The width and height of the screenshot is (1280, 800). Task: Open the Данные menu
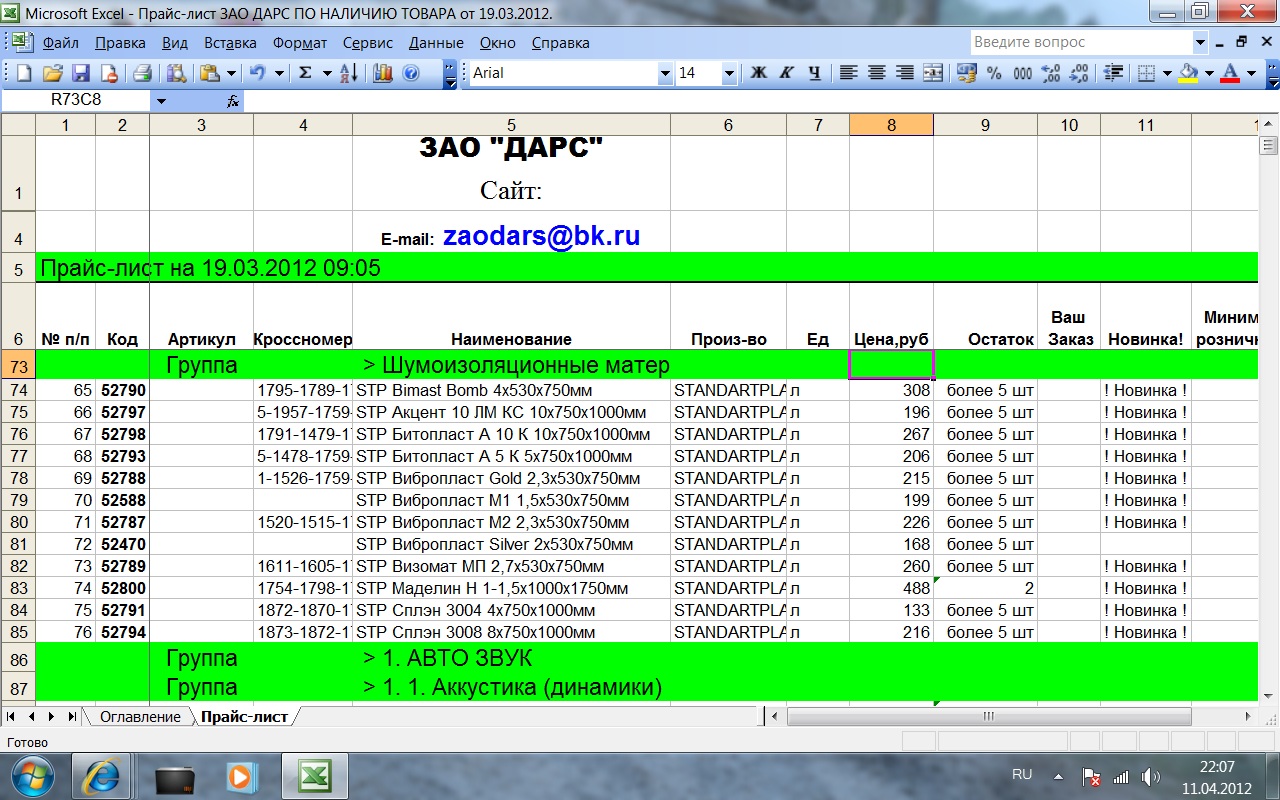click(436, 43)
